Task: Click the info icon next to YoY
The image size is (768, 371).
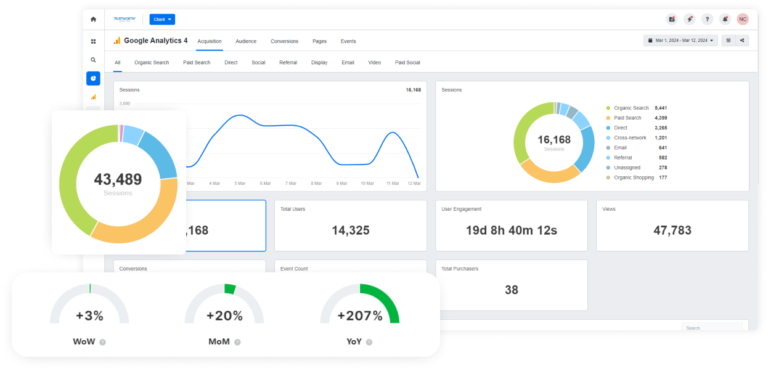Action: pos(369,342)
